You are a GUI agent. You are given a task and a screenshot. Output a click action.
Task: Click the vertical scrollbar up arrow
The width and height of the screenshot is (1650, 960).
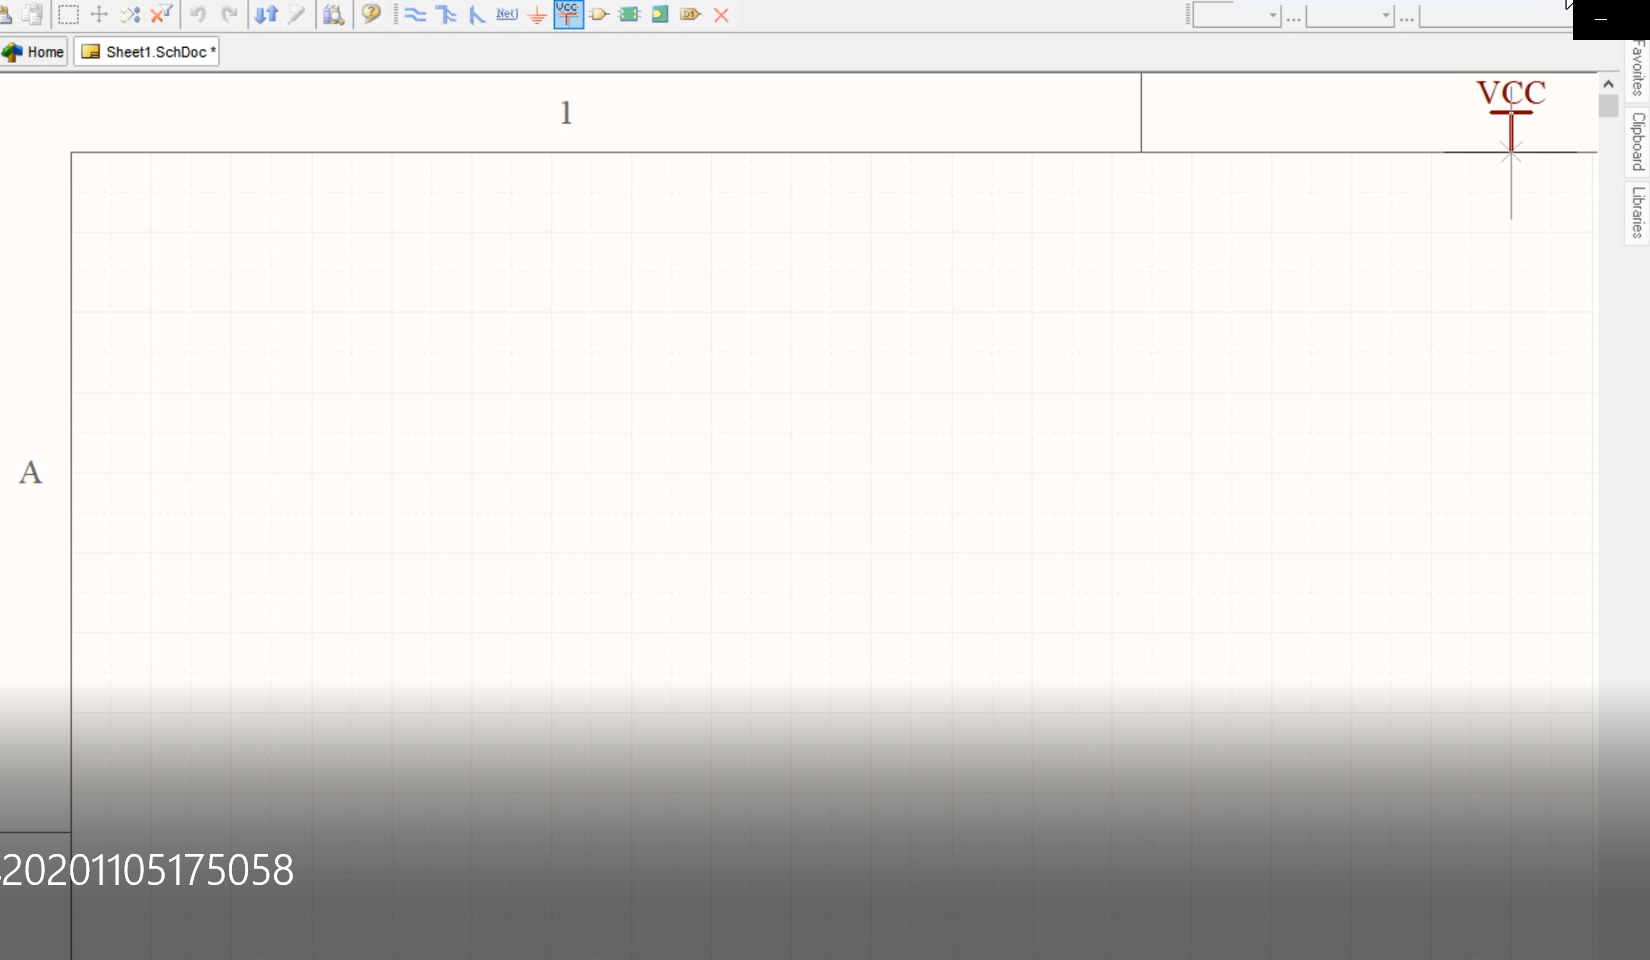pos(1608,84)
